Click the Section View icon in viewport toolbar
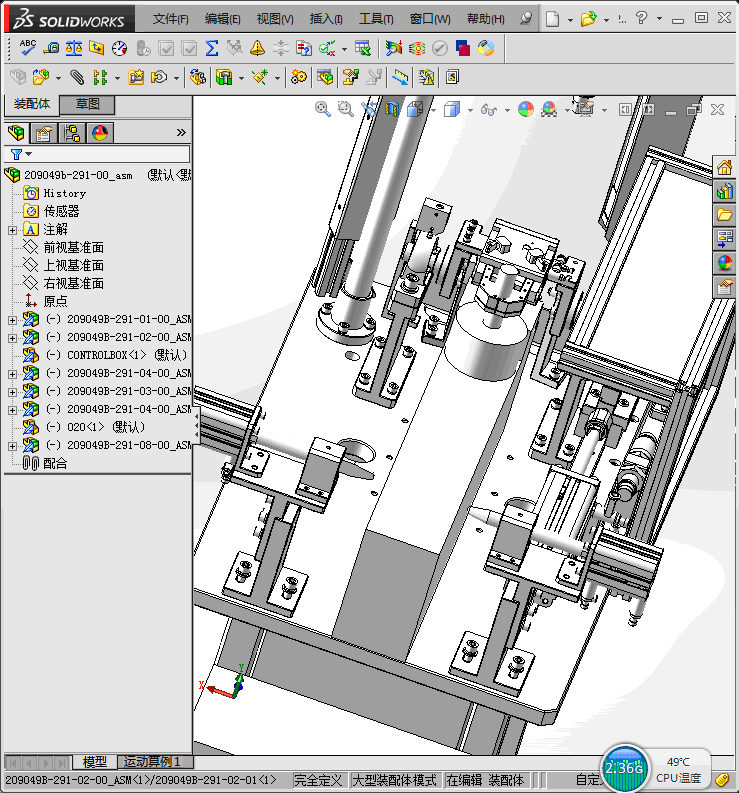The width and height of the screenshot is (739, 793). coord(392,109)
